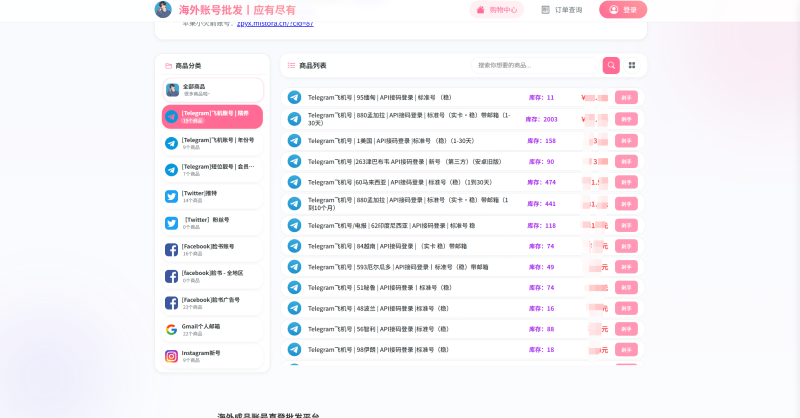Open 订单查询 in the header
800x418 pixels.
pos(561,10)
